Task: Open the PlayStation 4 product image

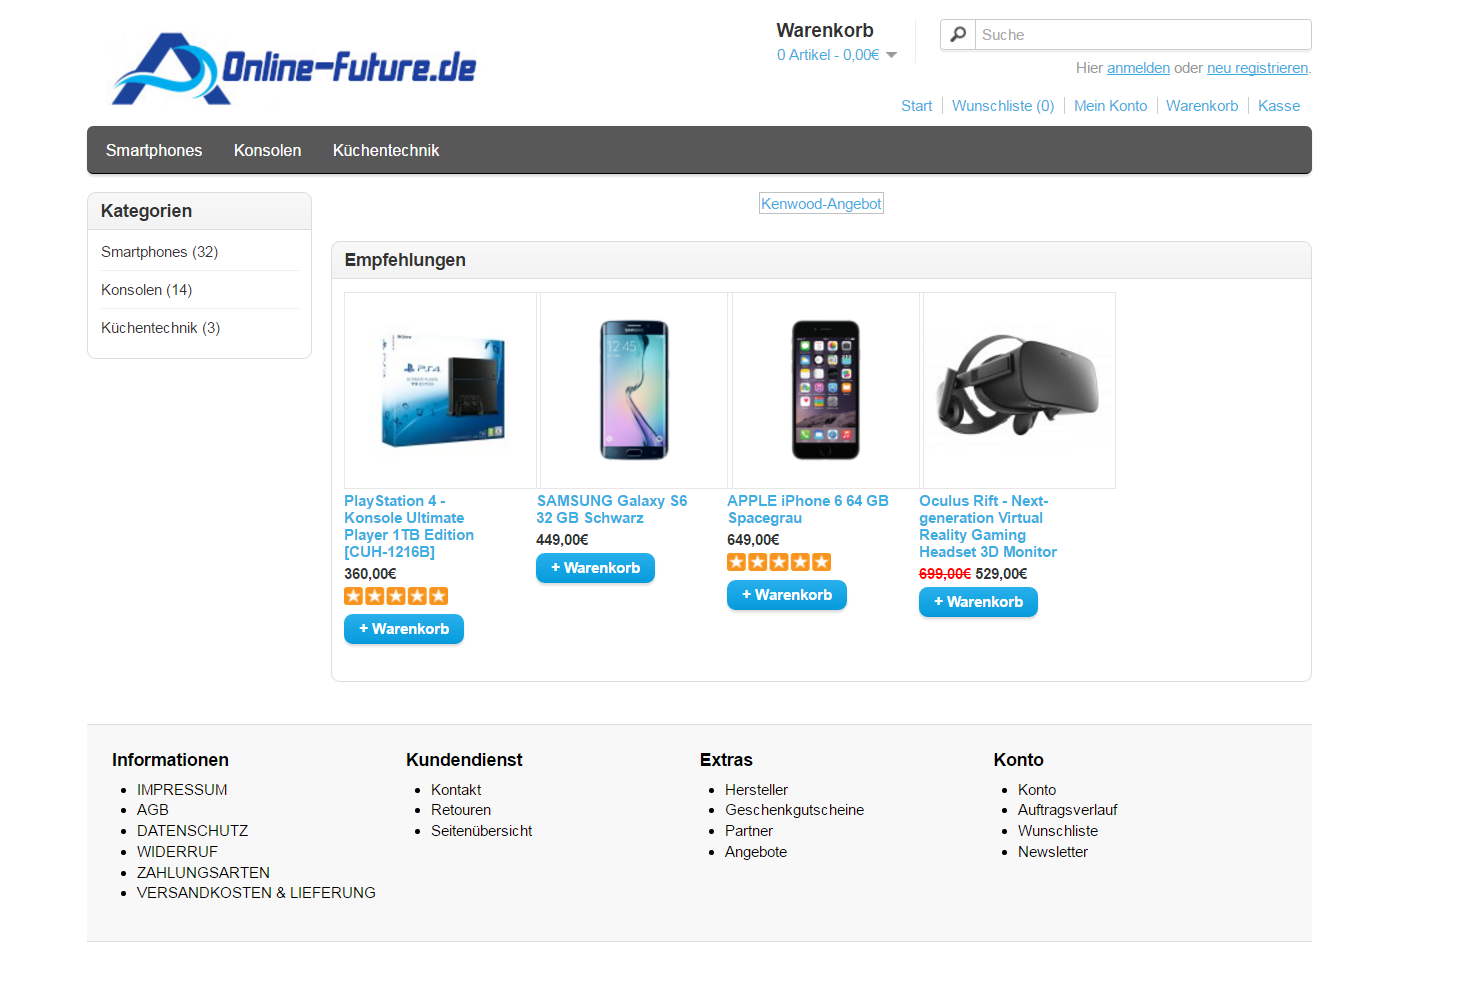Action: pos(441,390)
